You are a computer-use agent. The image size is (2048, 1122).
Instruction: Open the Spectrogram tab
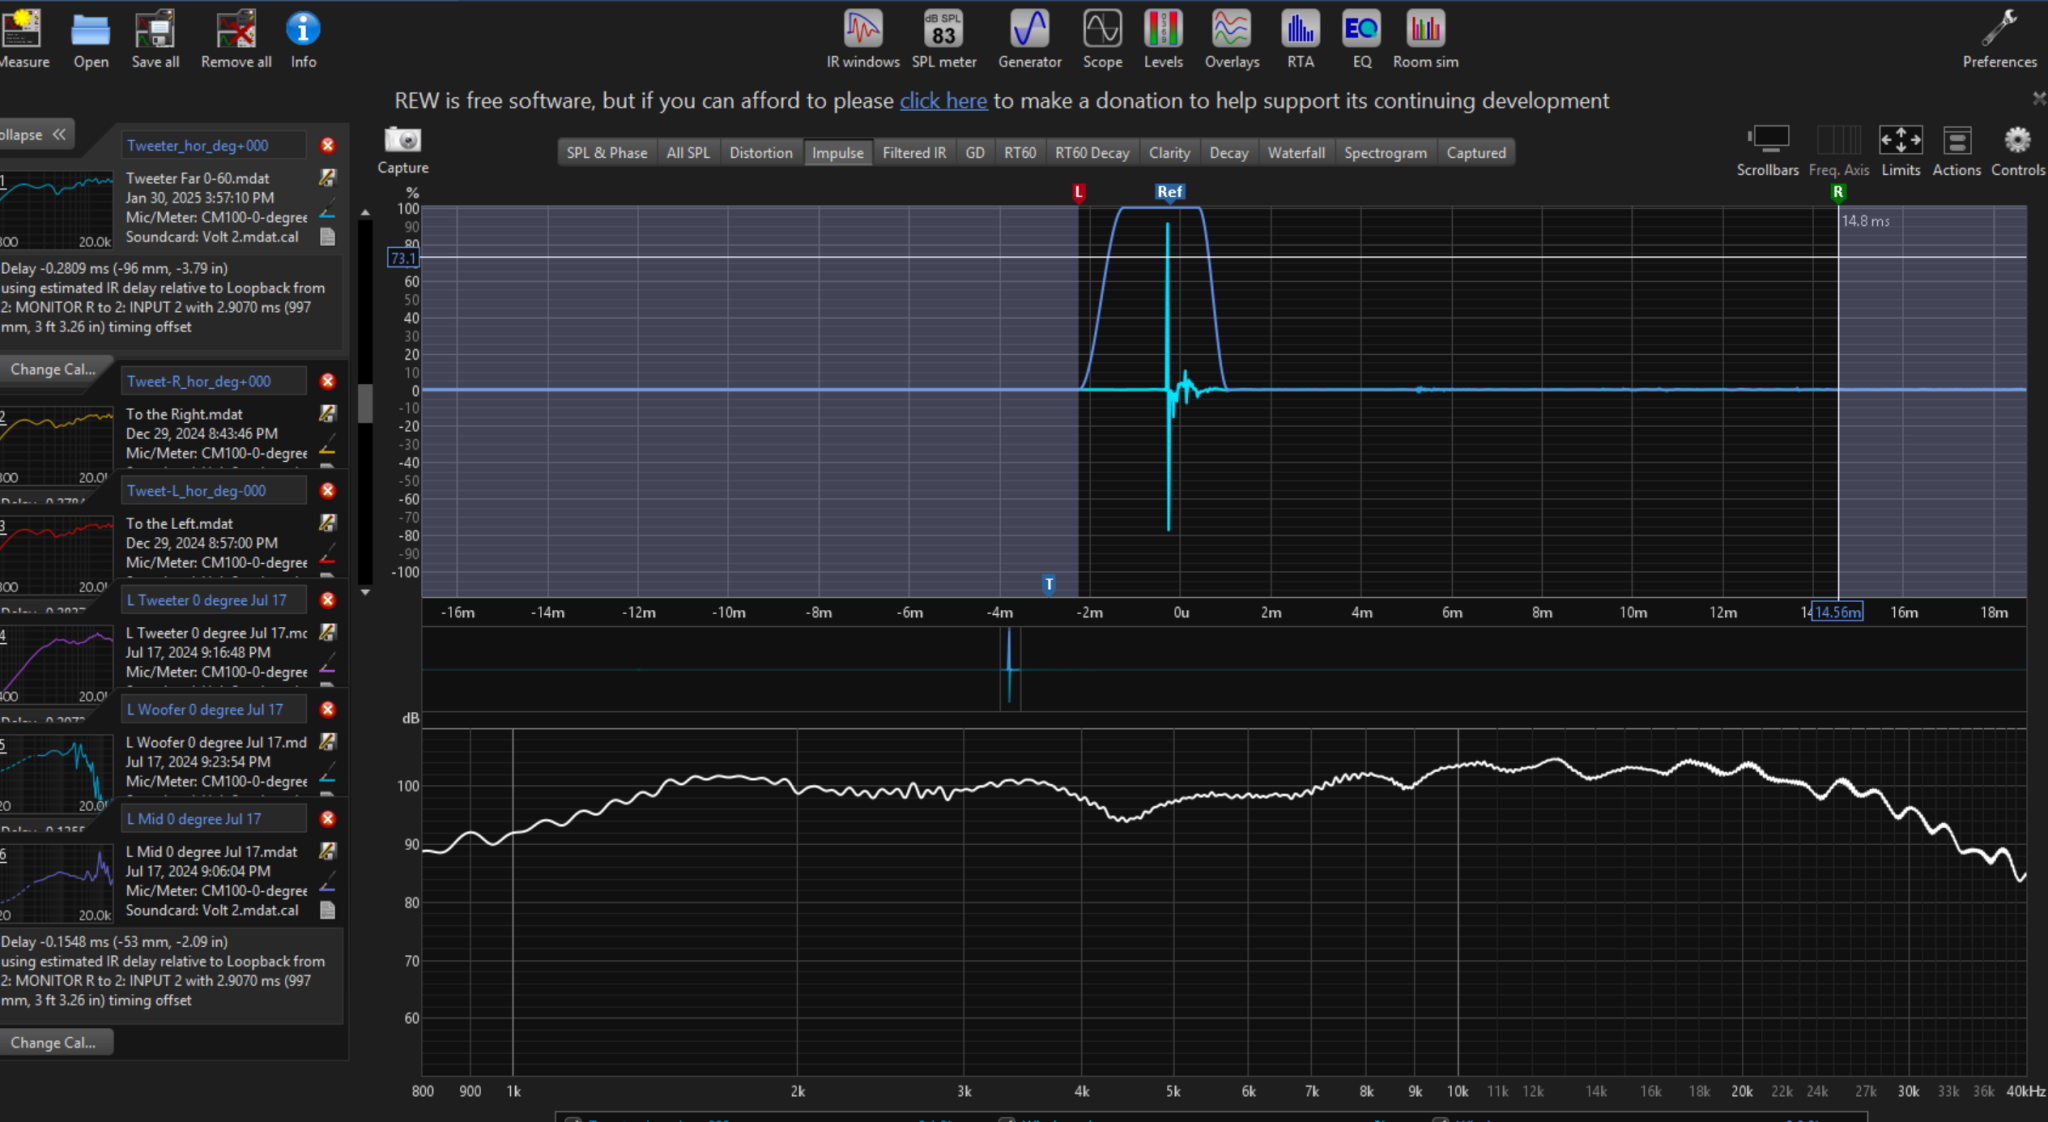coord(1385,152)
